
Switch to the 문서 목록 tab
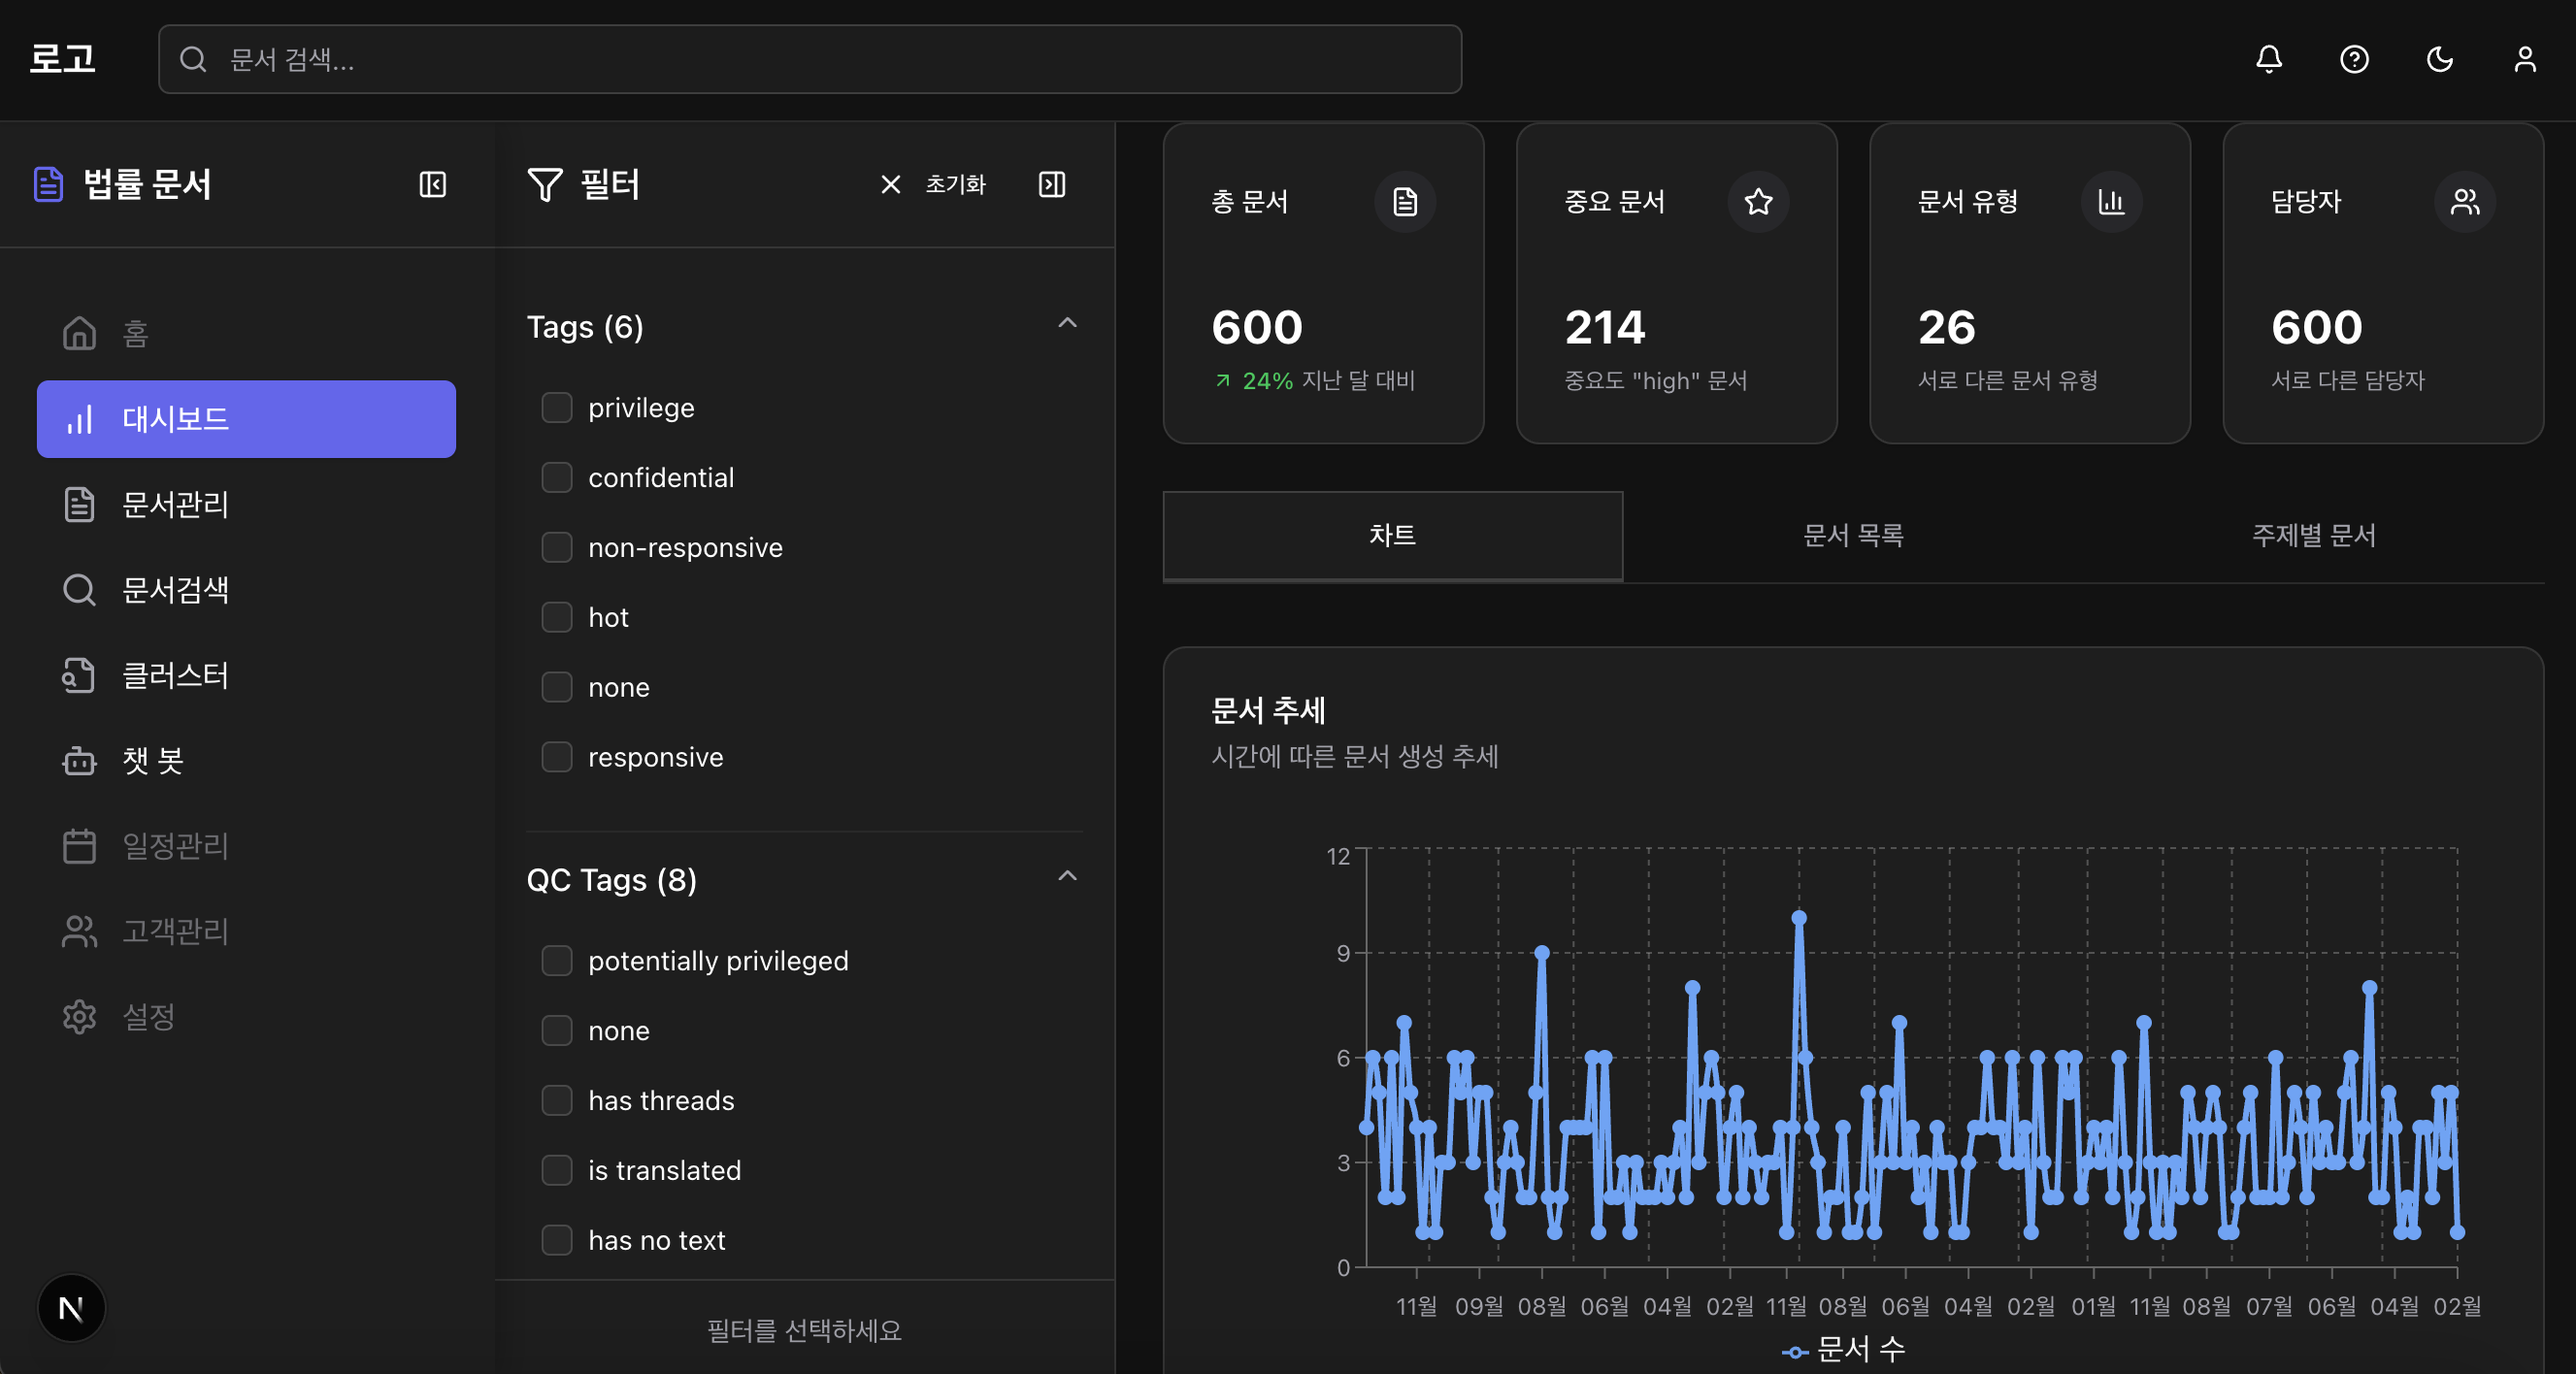[1853, 535]
